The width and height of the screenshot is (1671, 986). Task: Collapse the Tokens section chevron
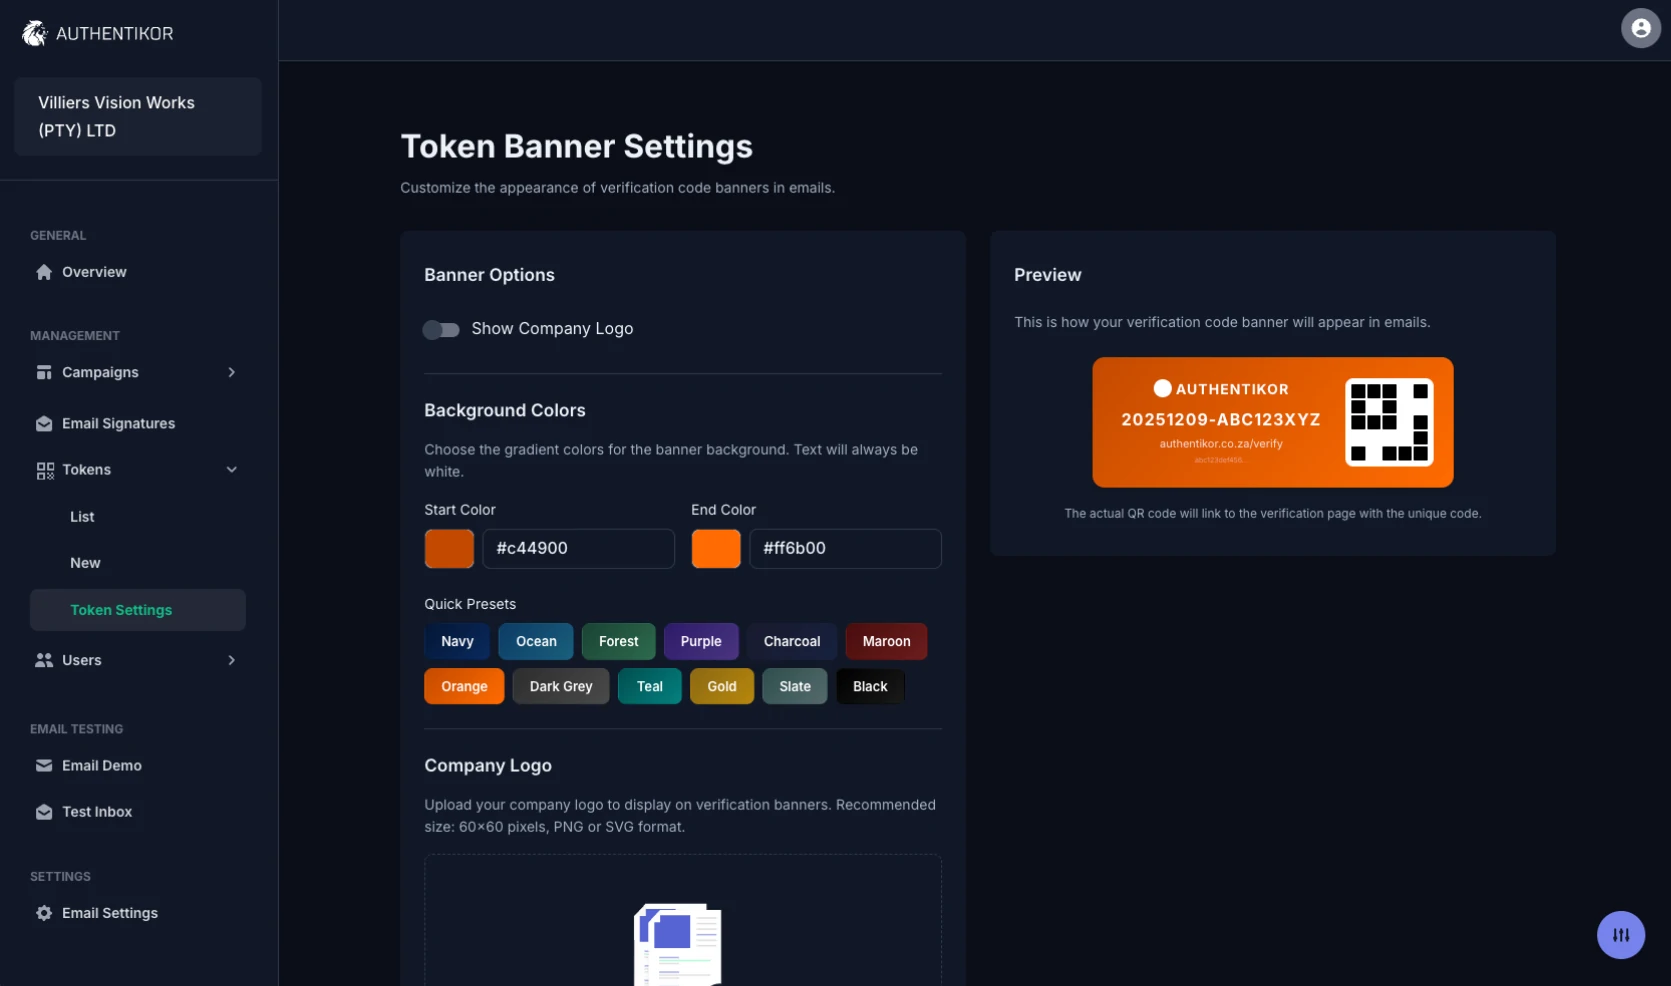231,469
